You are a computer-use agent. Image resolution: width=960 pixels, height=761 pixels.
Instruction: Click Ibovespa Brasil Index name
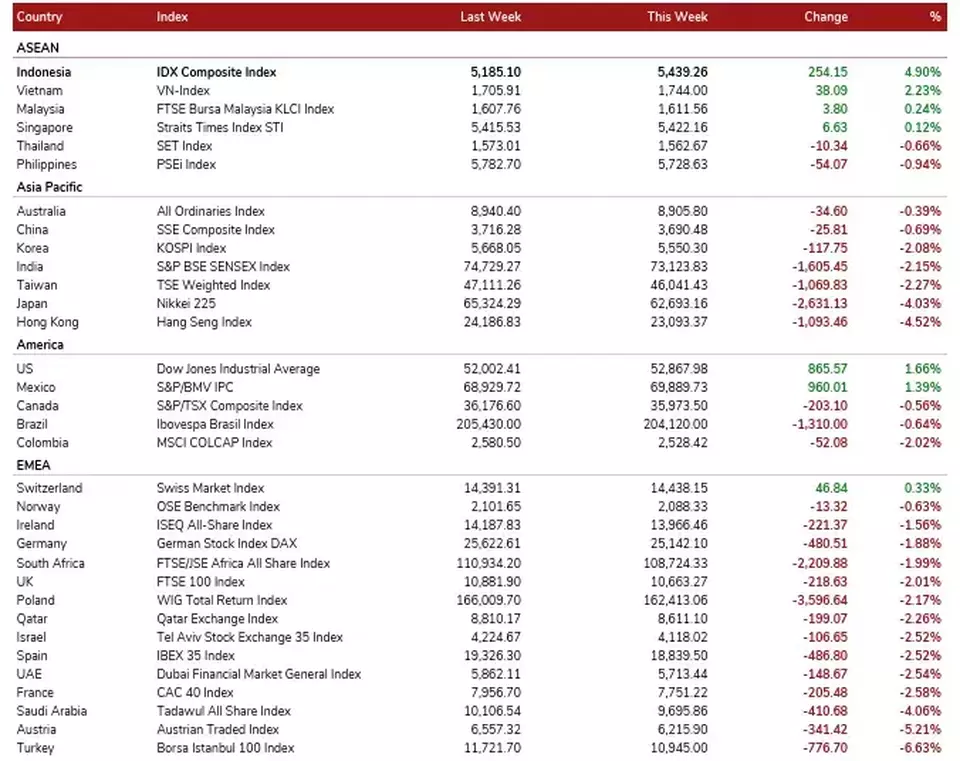point(215,424)
